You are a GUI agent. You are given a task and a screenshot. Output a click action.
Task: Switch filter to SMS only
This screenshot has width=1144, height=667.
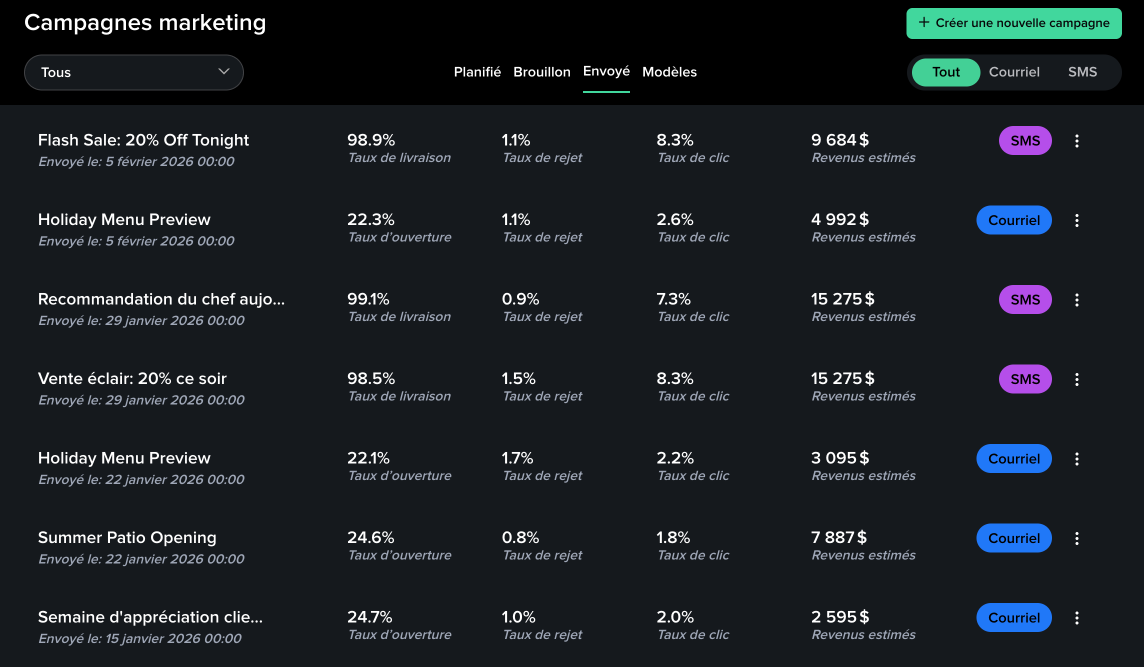coord(1082,72)
